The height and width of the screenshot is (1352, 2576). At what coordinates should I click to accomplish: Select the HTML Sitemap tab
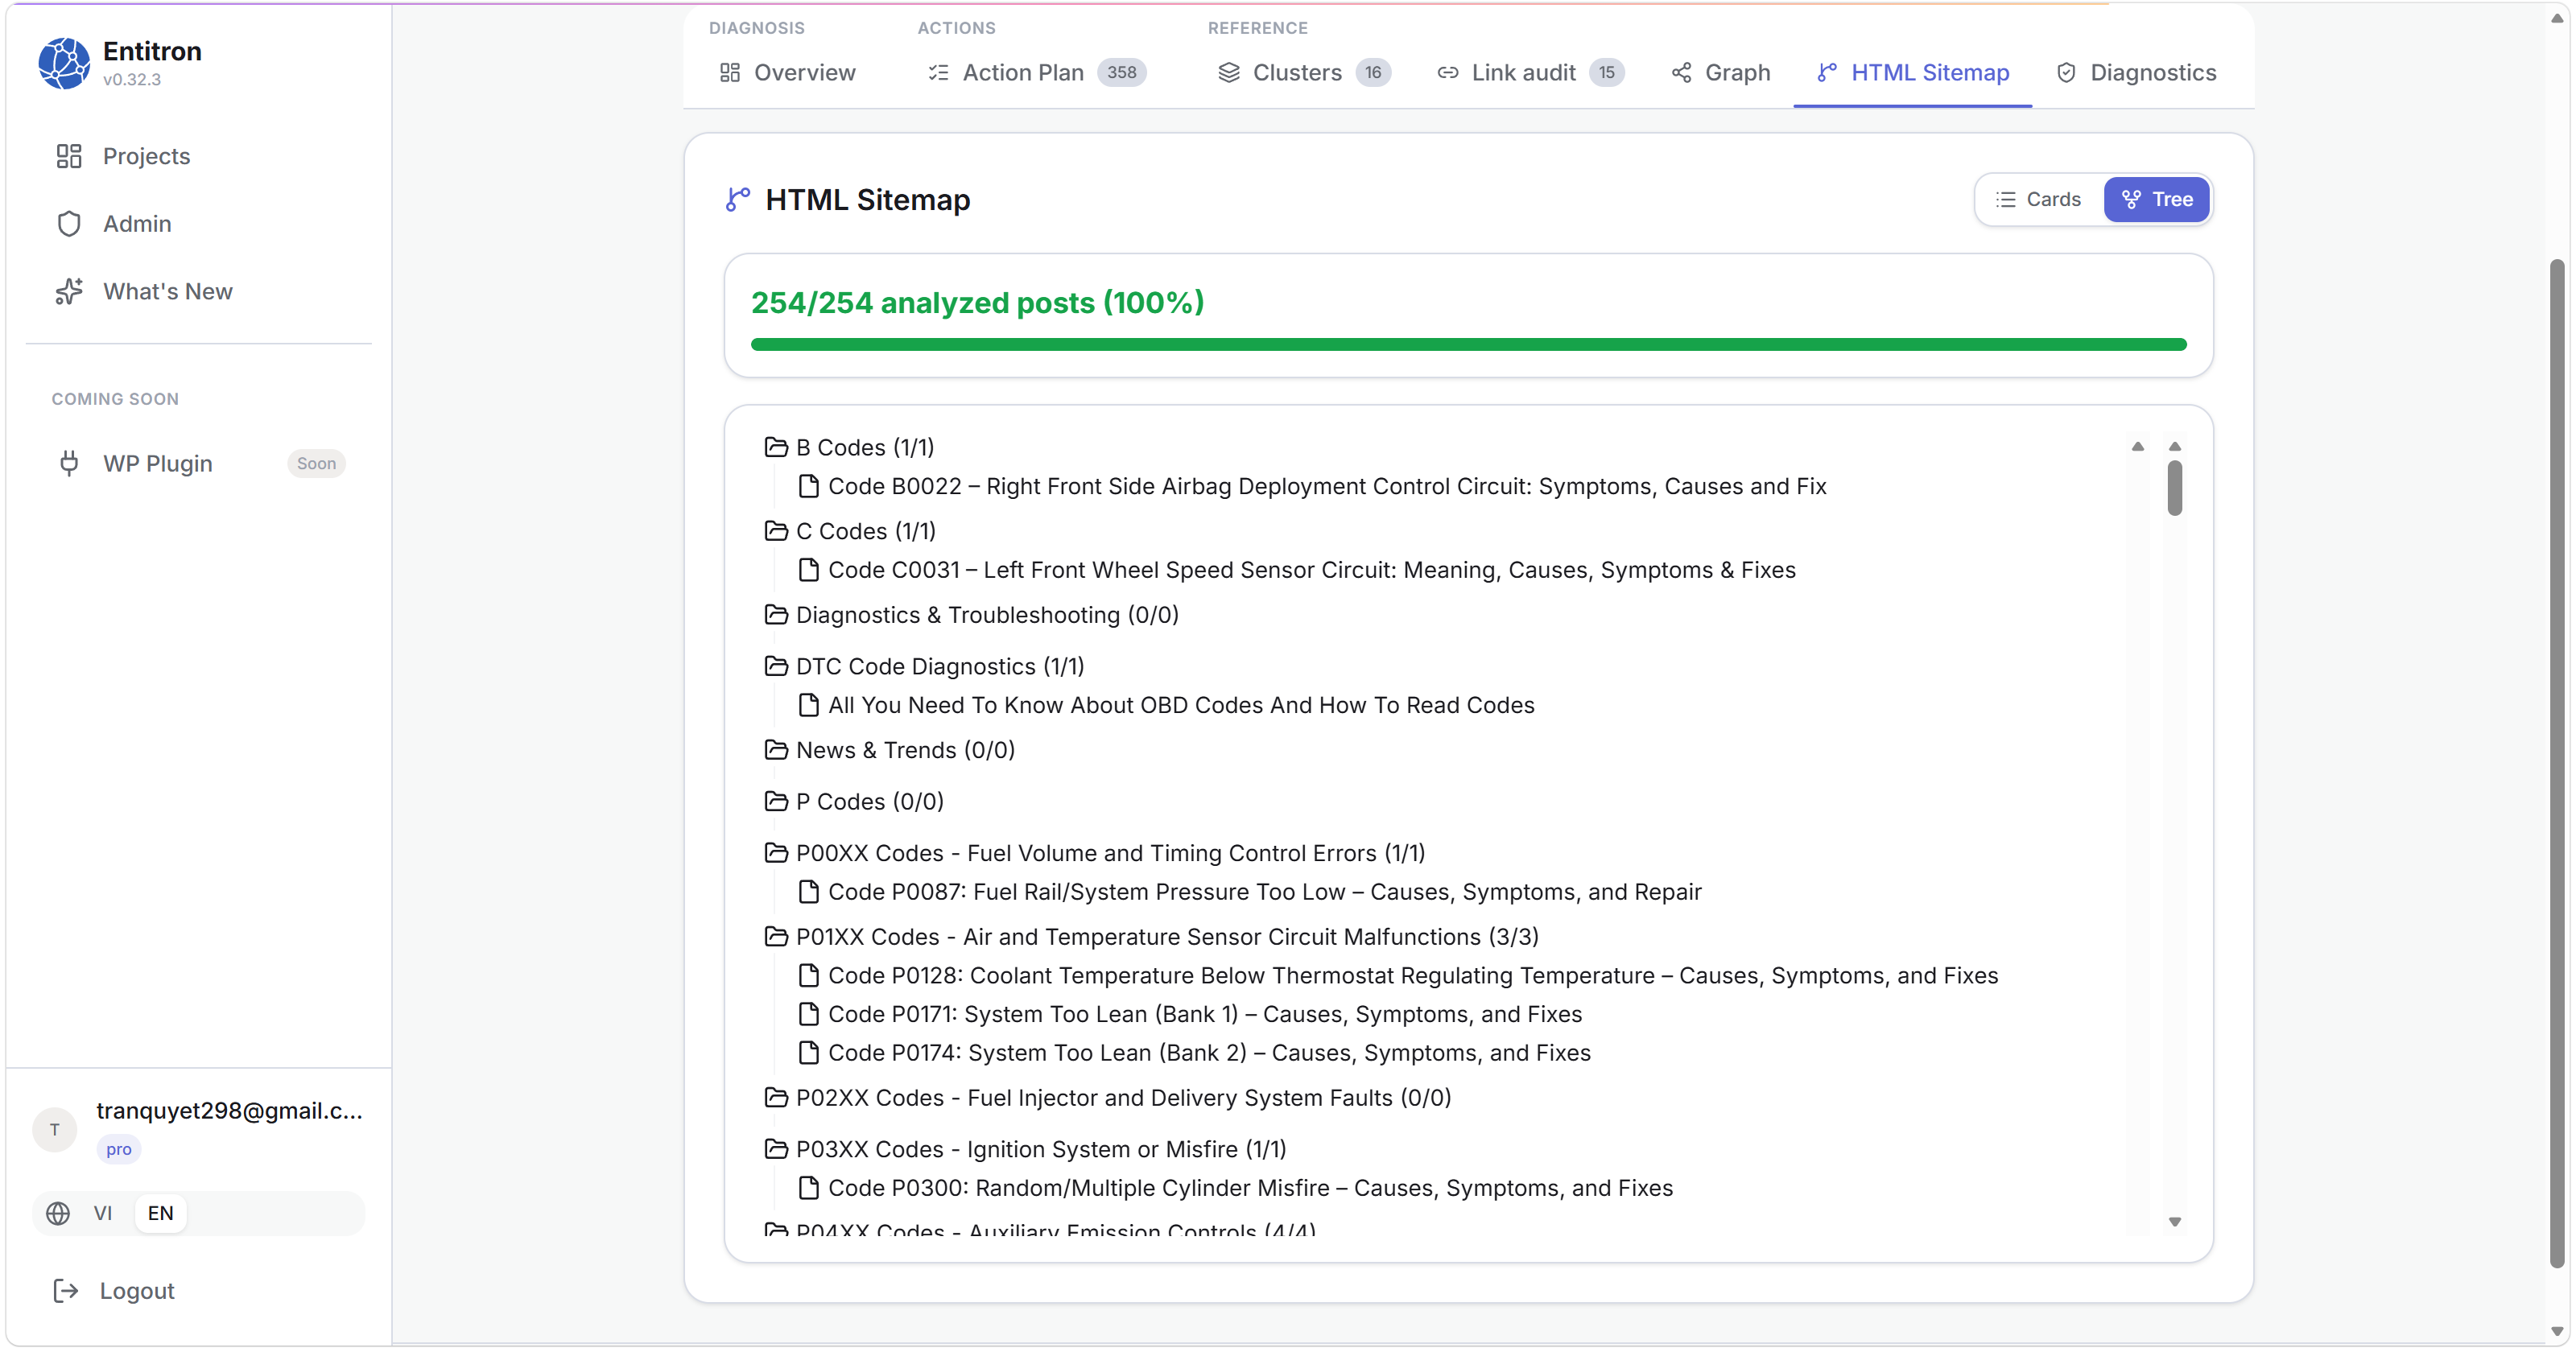[1912, 72]
